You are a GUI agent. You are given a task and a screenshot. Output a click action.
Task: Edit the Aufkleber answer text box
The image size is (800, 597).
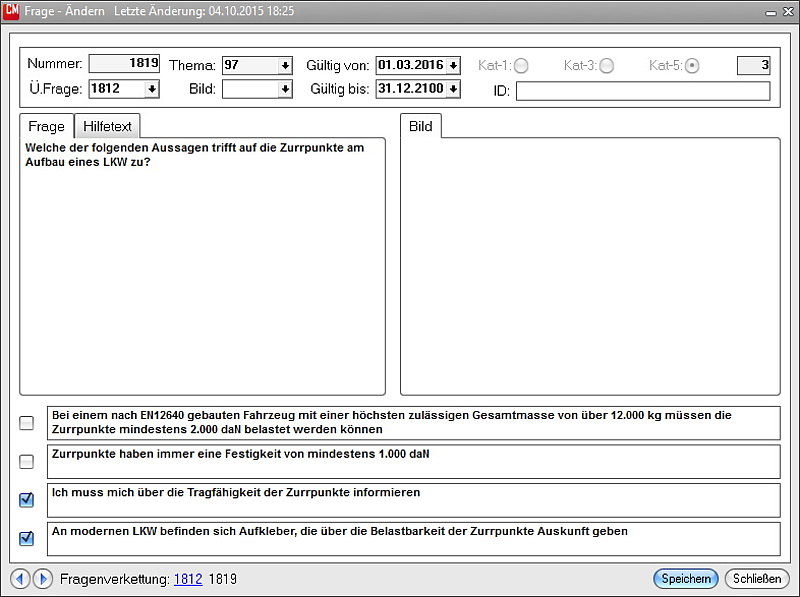tap(414, 539)
